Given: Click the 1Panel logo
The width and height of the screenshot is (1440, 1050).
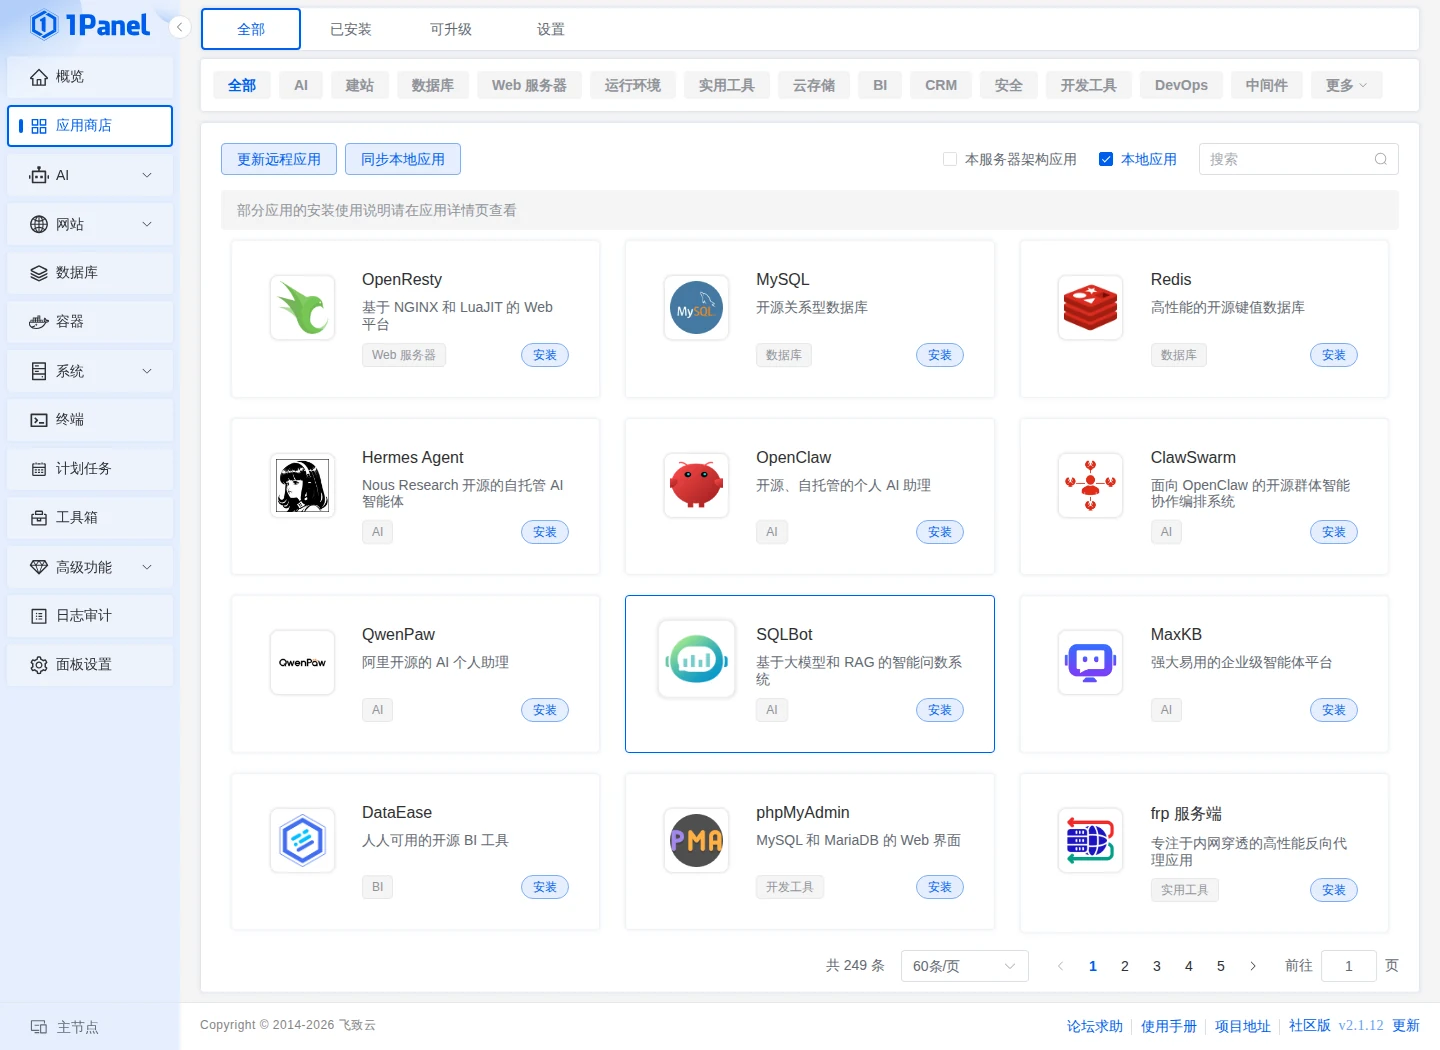Looking at the screenshot, I should click(x=90, y=25).
